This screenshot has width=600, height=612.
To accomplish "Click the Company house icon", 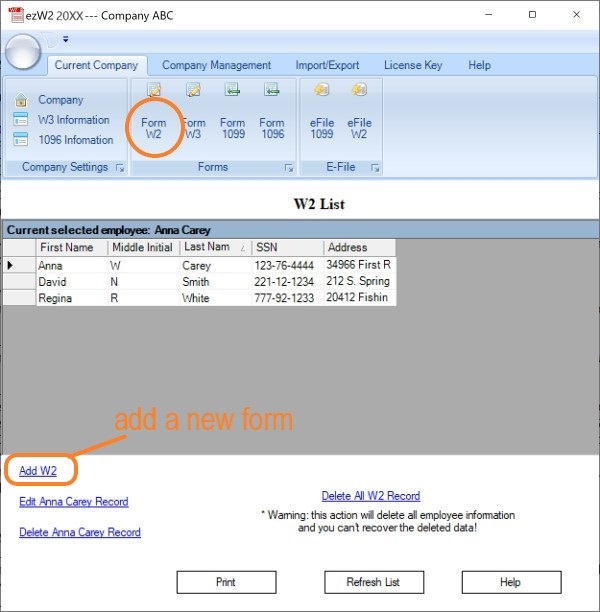I will pyautogui.click(x=21, y=100).
